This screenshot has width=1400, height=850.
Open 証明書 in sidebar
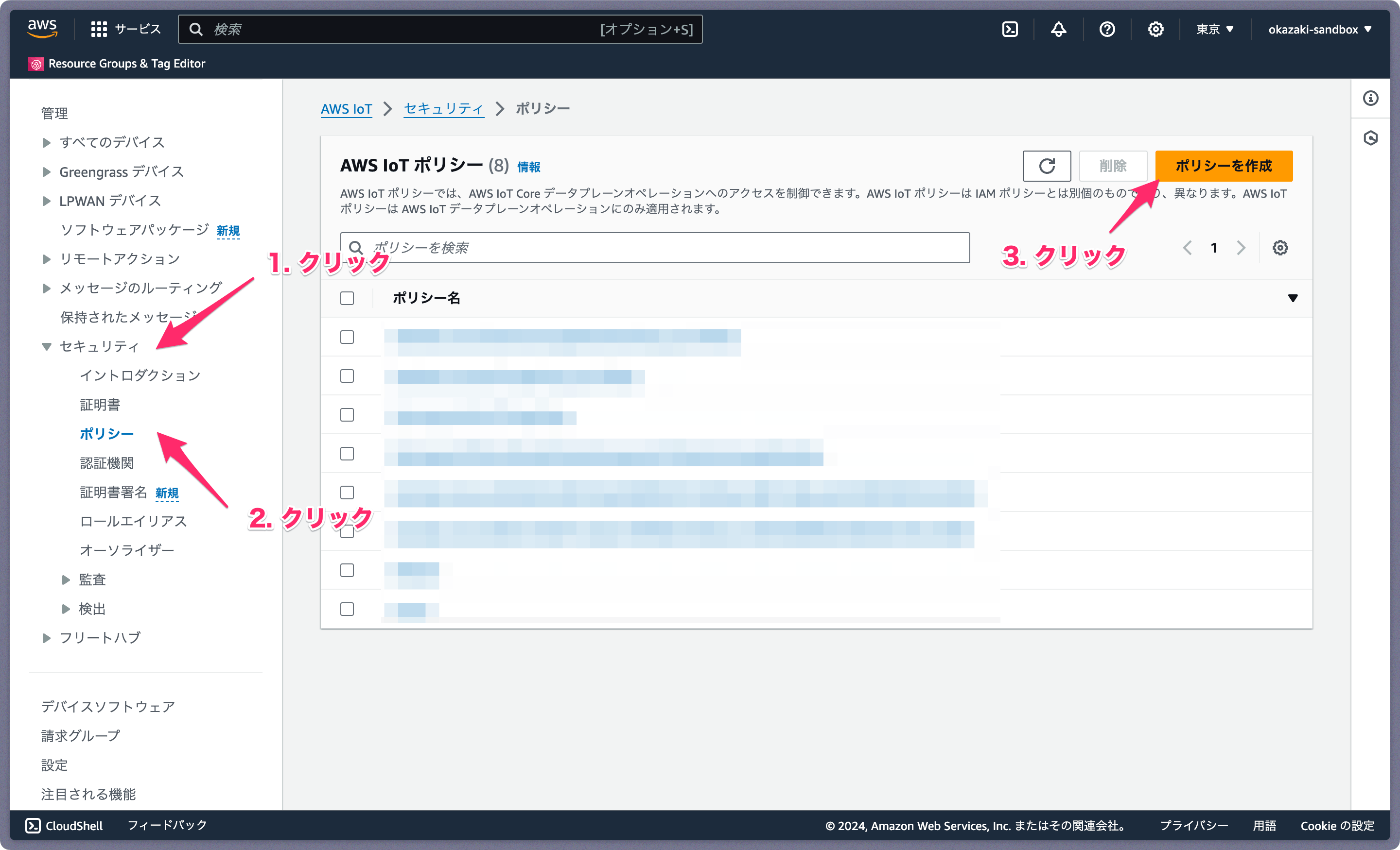(100, 405)
